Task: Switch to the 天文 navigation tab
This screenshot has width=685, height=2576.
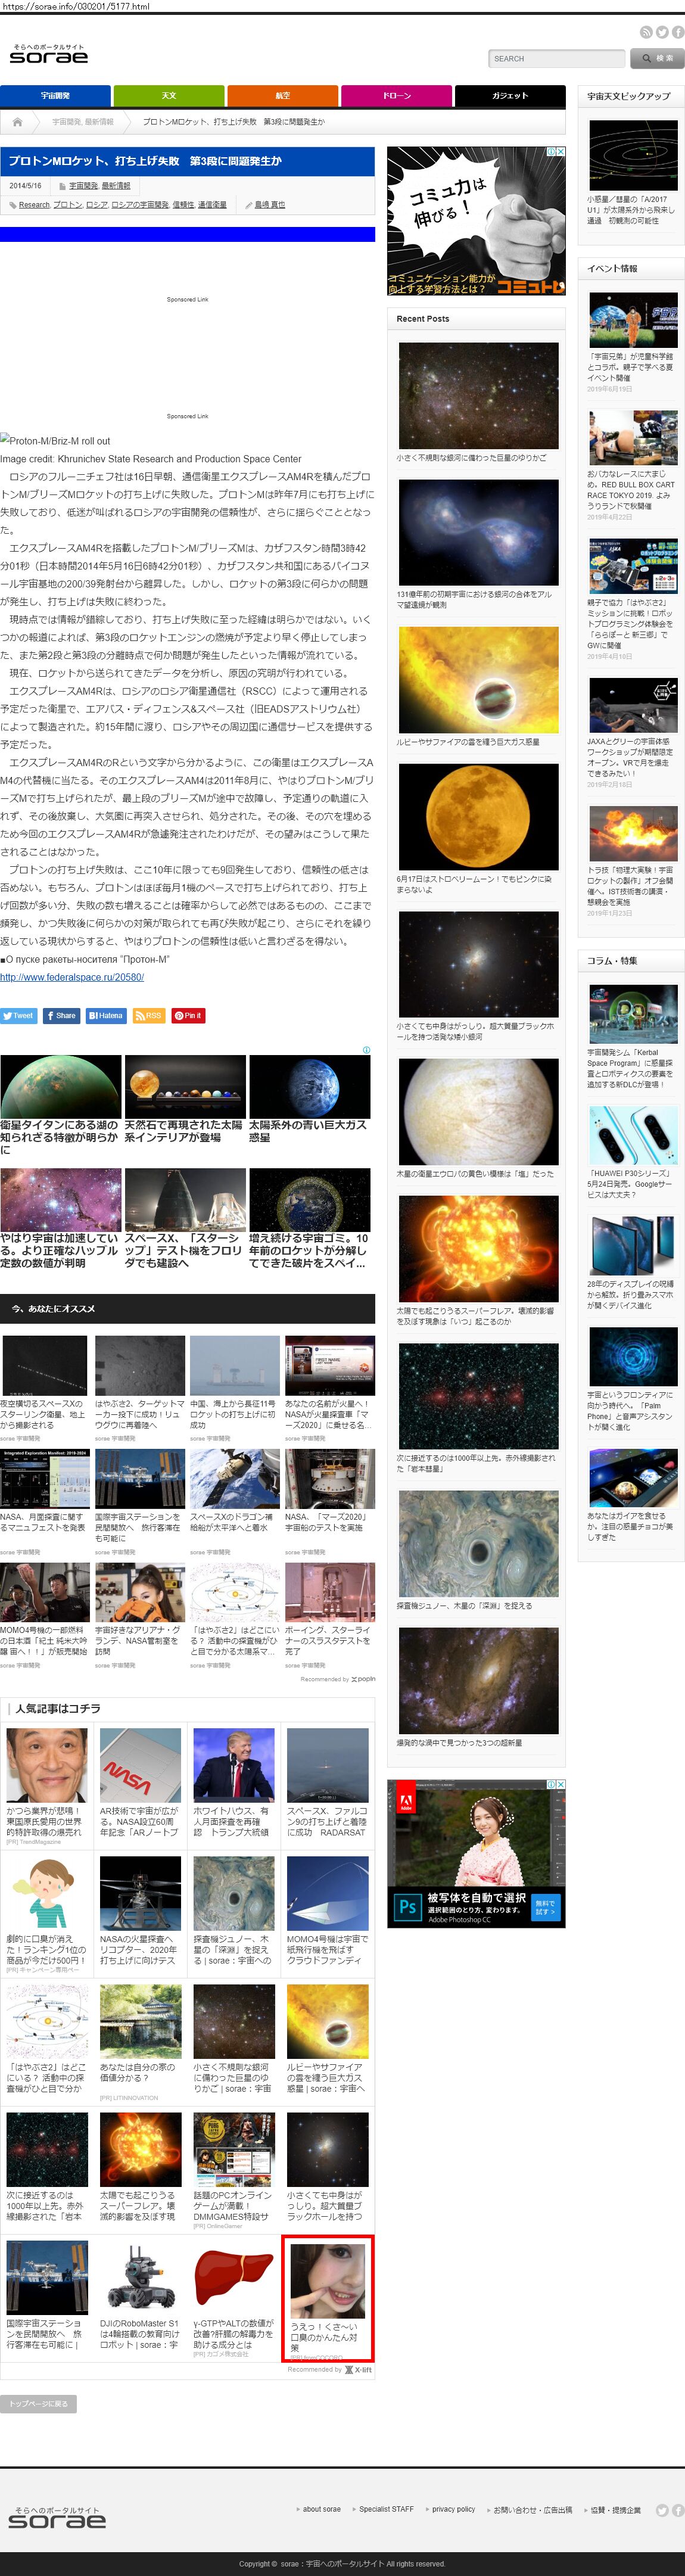Action: tap(168, 96)
